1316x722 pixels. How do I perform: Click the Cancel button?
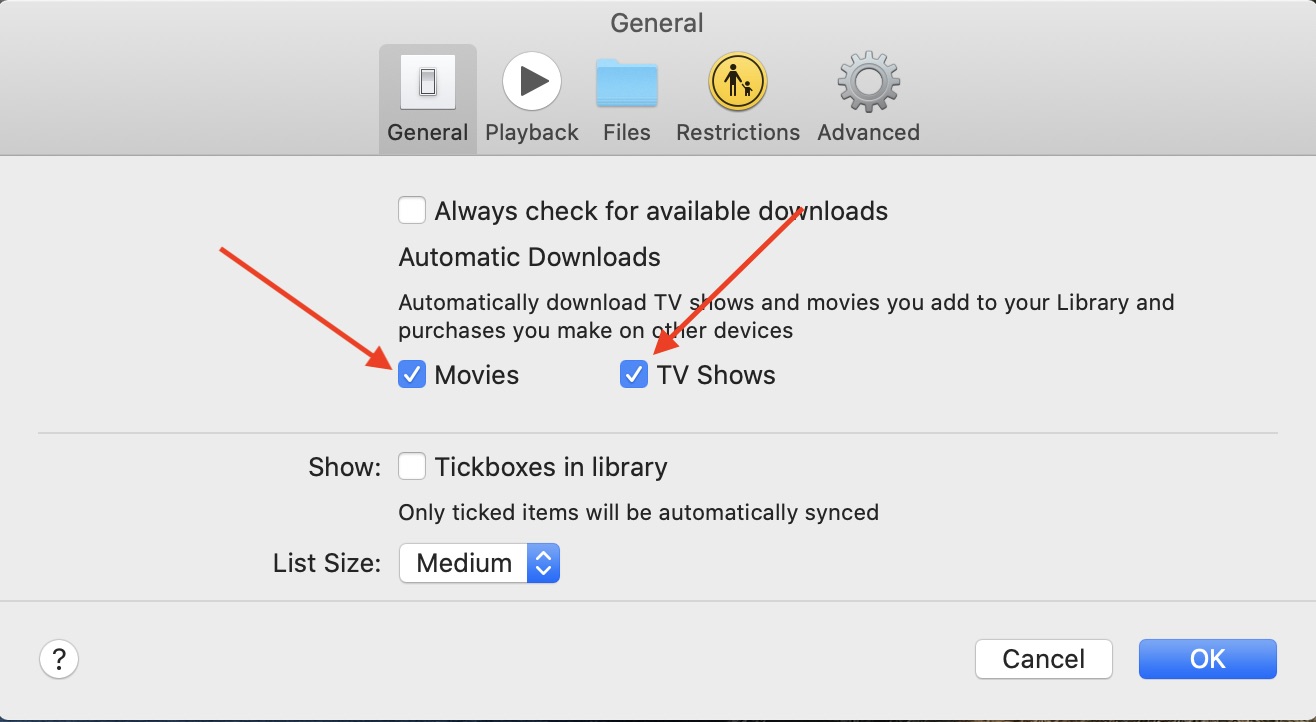[x=1044, y=659]
